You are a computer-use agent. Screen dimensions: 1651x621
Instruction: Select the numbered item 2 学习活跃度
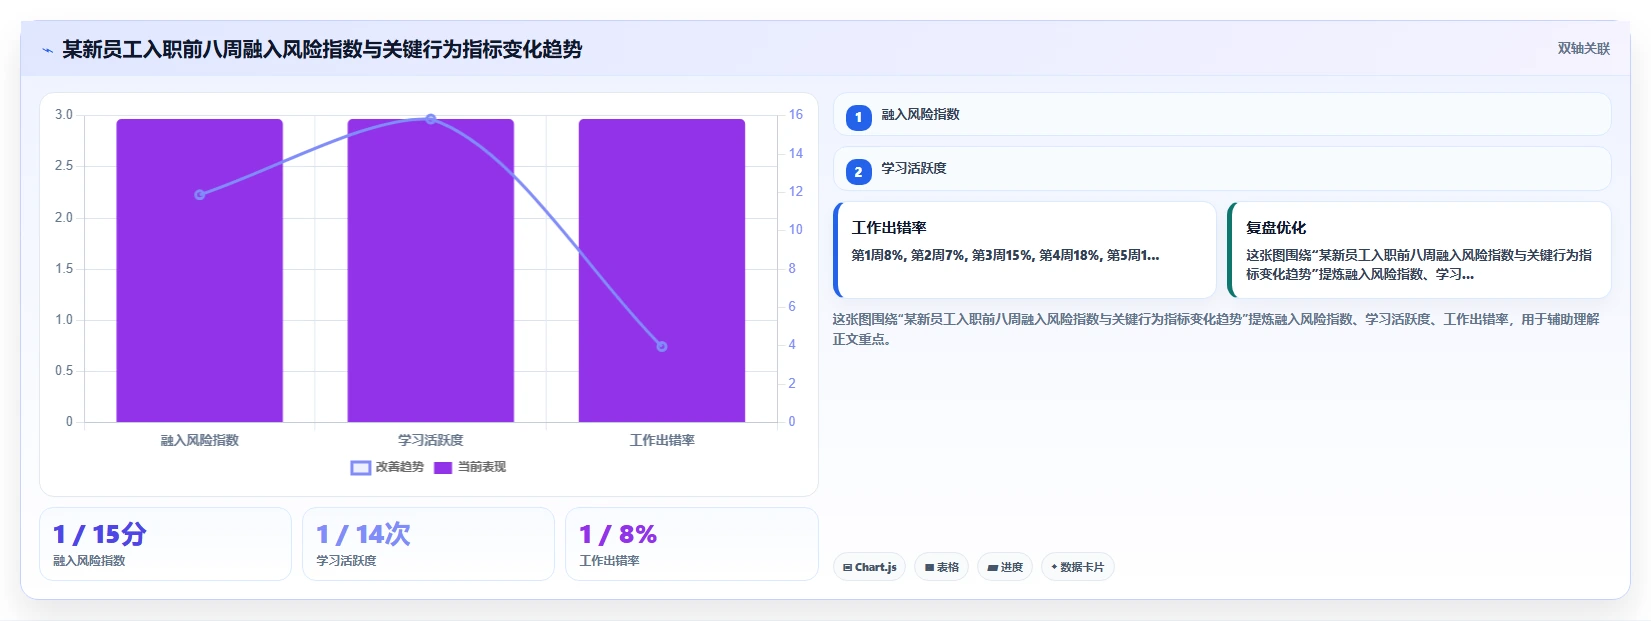1222,168
